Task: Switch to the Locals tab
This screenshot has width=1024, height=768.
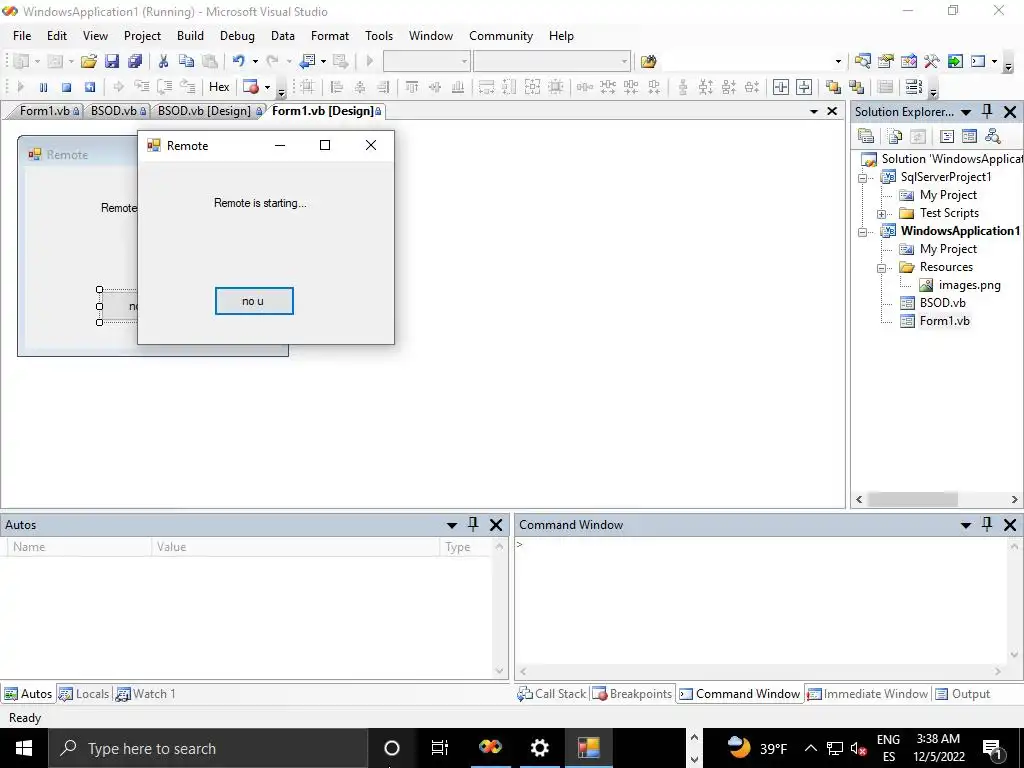Action: point(84,694)
